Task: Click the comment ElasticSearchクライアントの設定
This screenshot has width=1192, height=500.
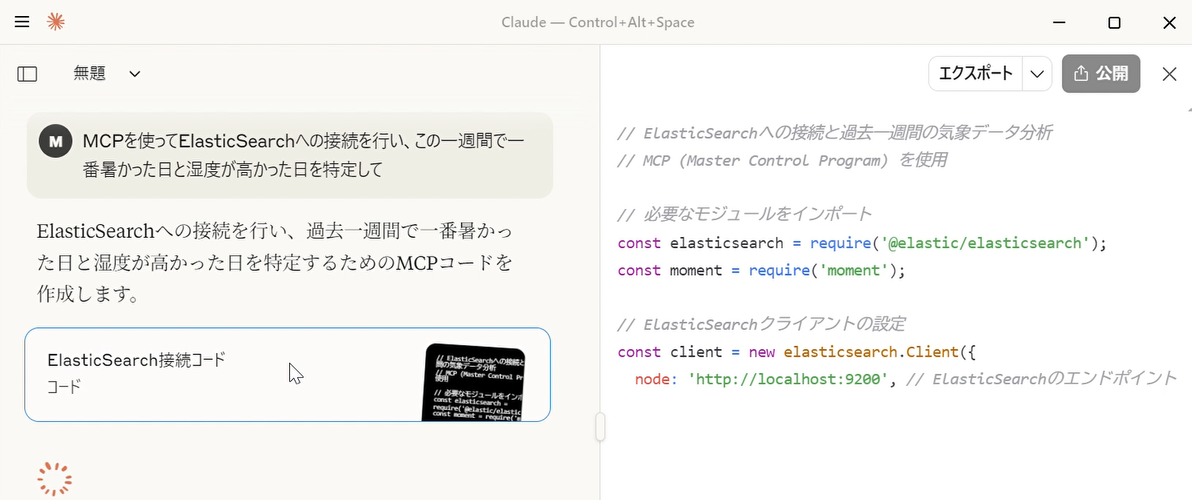Action: (x=761, y=324)
